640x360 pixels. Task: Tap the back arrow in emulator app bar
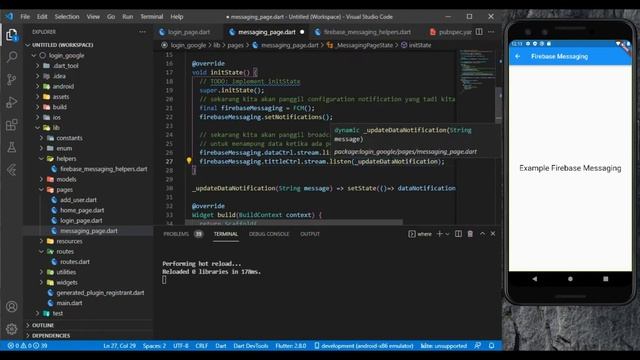pos(518,56)
